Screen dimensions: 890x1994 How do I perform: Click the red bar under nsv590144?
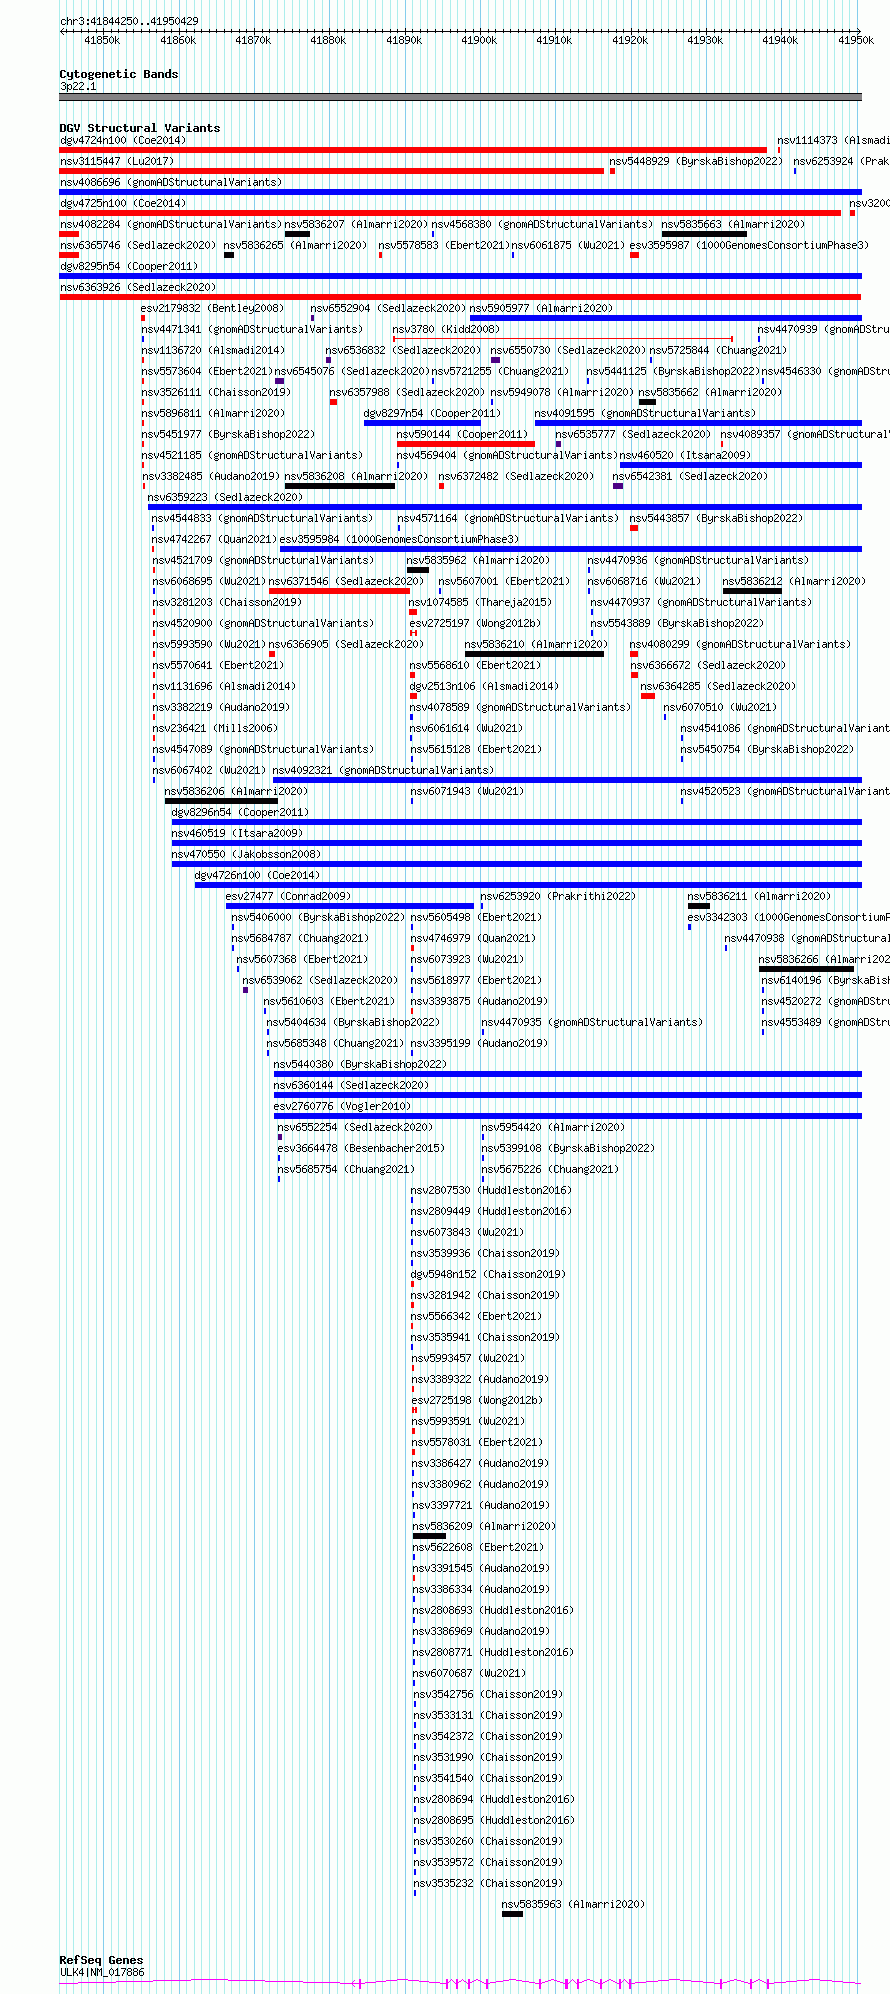466,444
